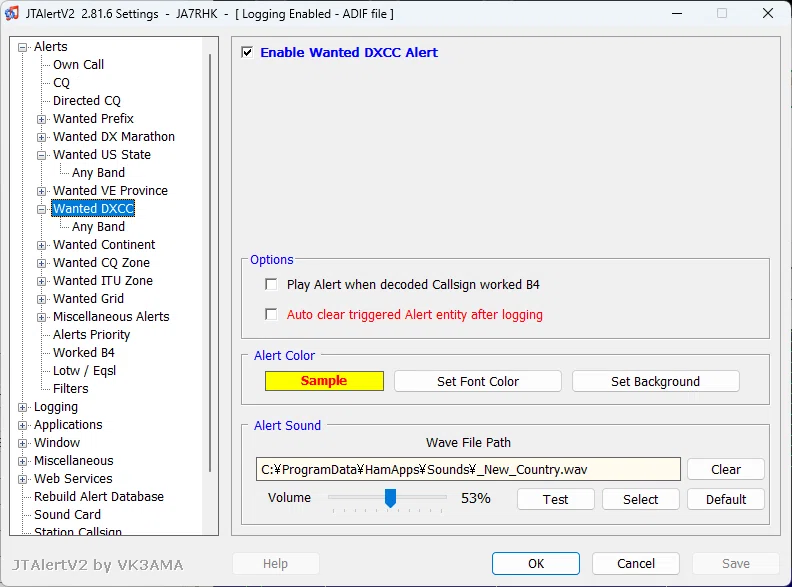Select Wanted US State item
Viewport: 792px width, 587px height.
[102, 155]
